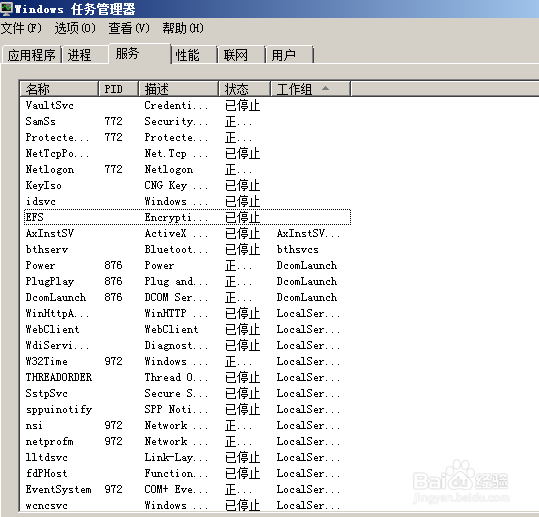Select the W32Time service row
This screenshot has width=539, height=517.
187,361
